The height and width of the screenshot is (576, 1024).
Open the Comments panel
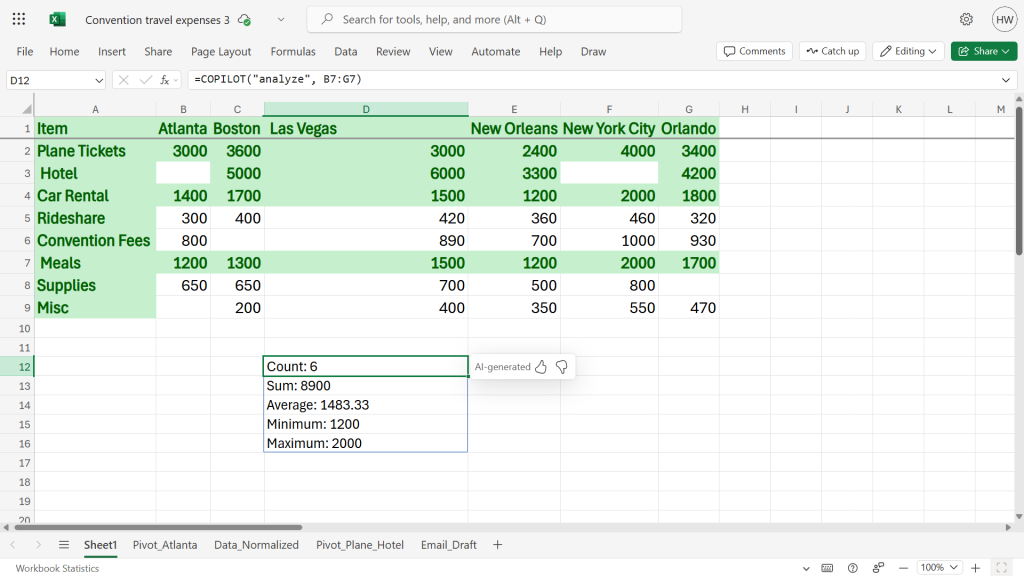point(754,51)
